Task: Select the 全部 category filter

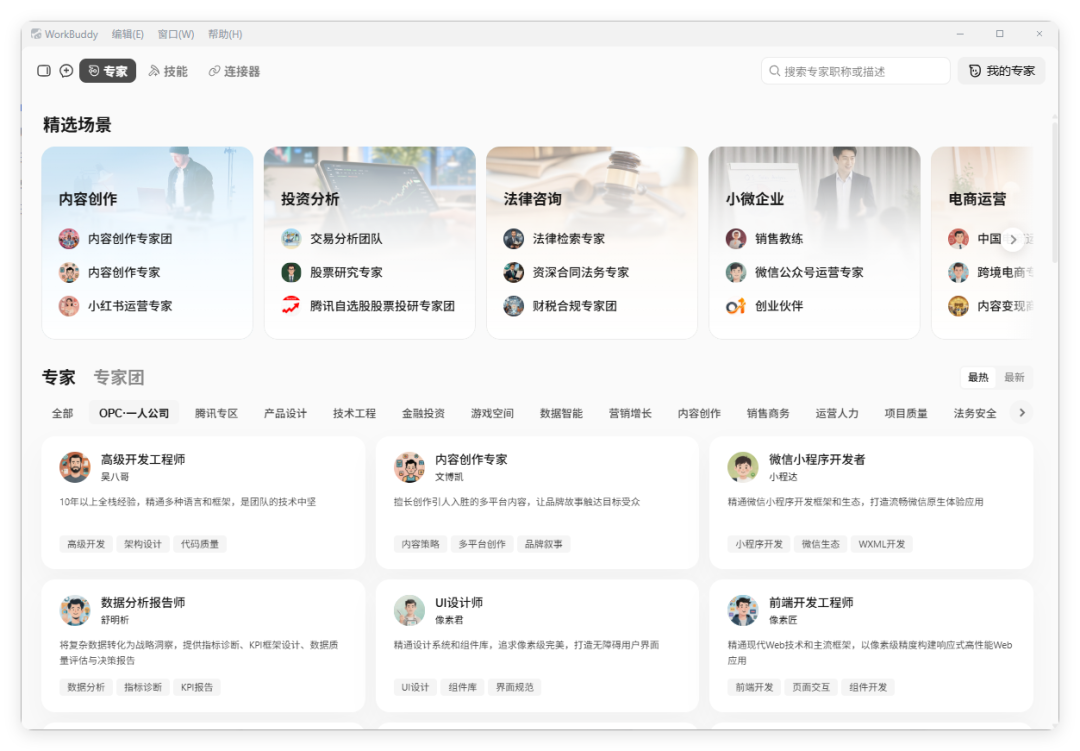Action: 63,413
